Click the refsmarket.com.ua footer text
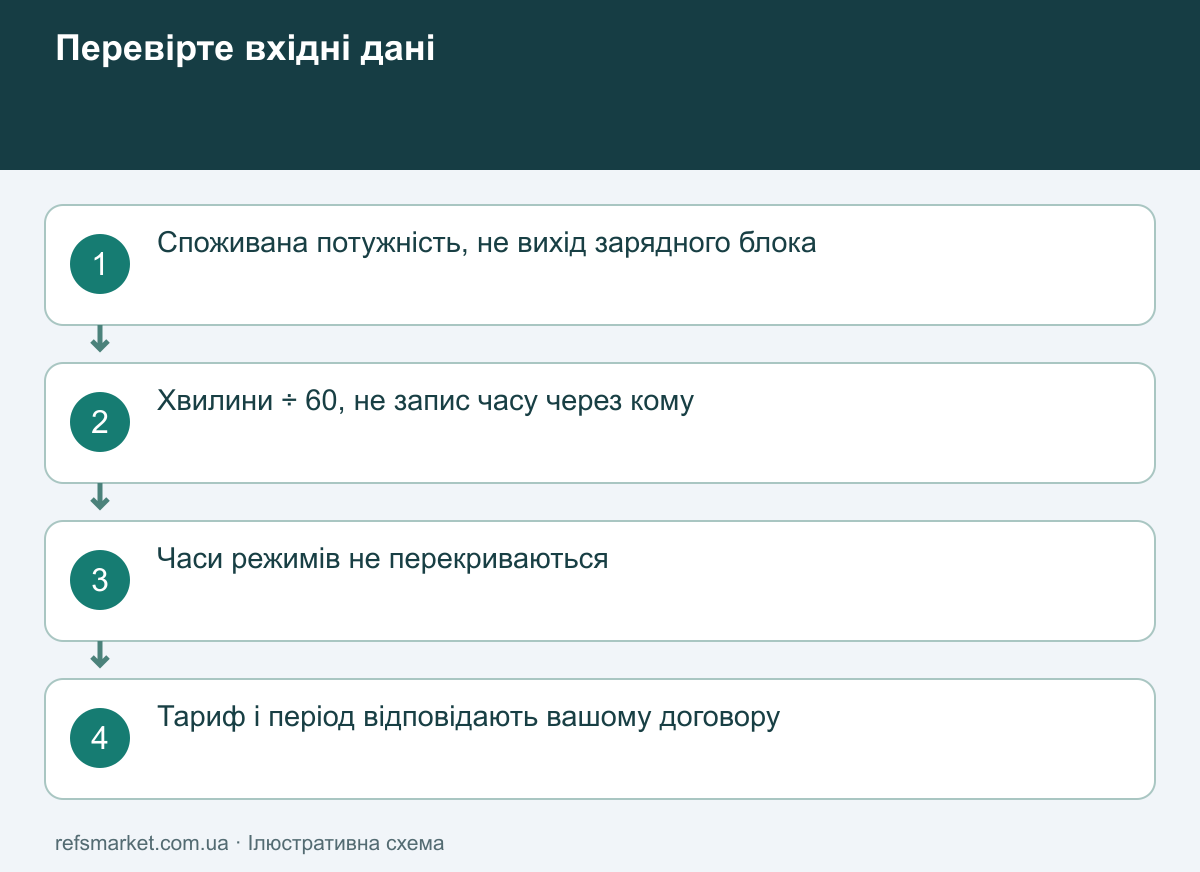 142,843
